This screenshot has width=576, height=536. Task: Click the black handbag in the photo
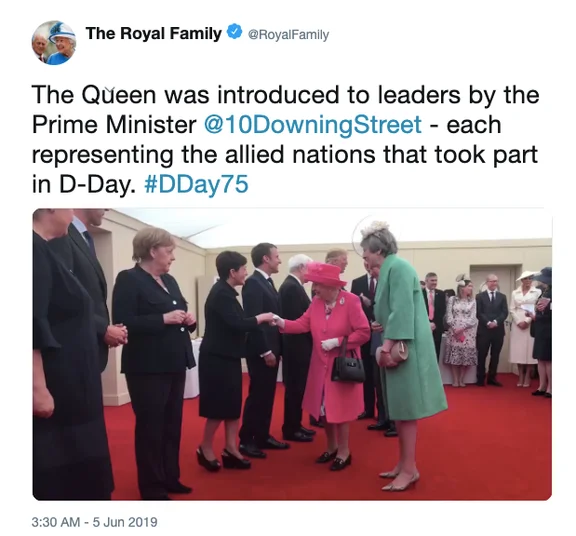(x=348, y=366)
